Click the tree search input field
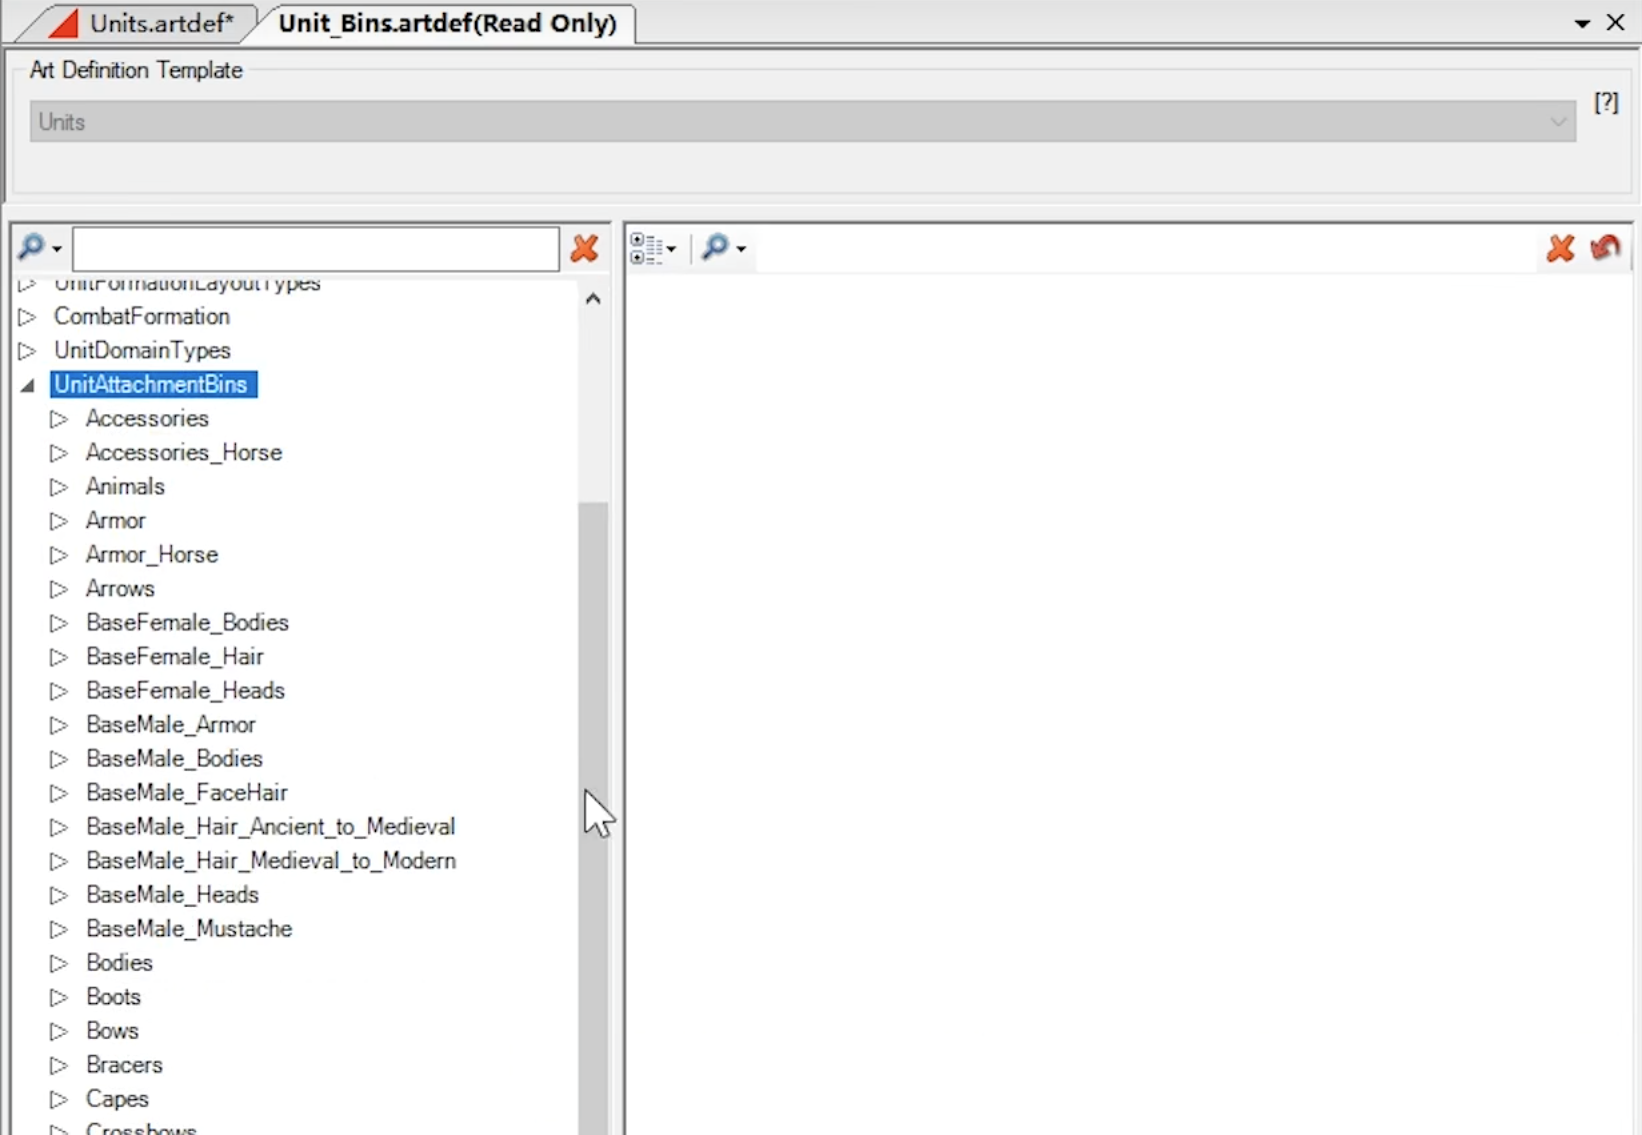1642x1135 pixels. click(x=316, y=249)
